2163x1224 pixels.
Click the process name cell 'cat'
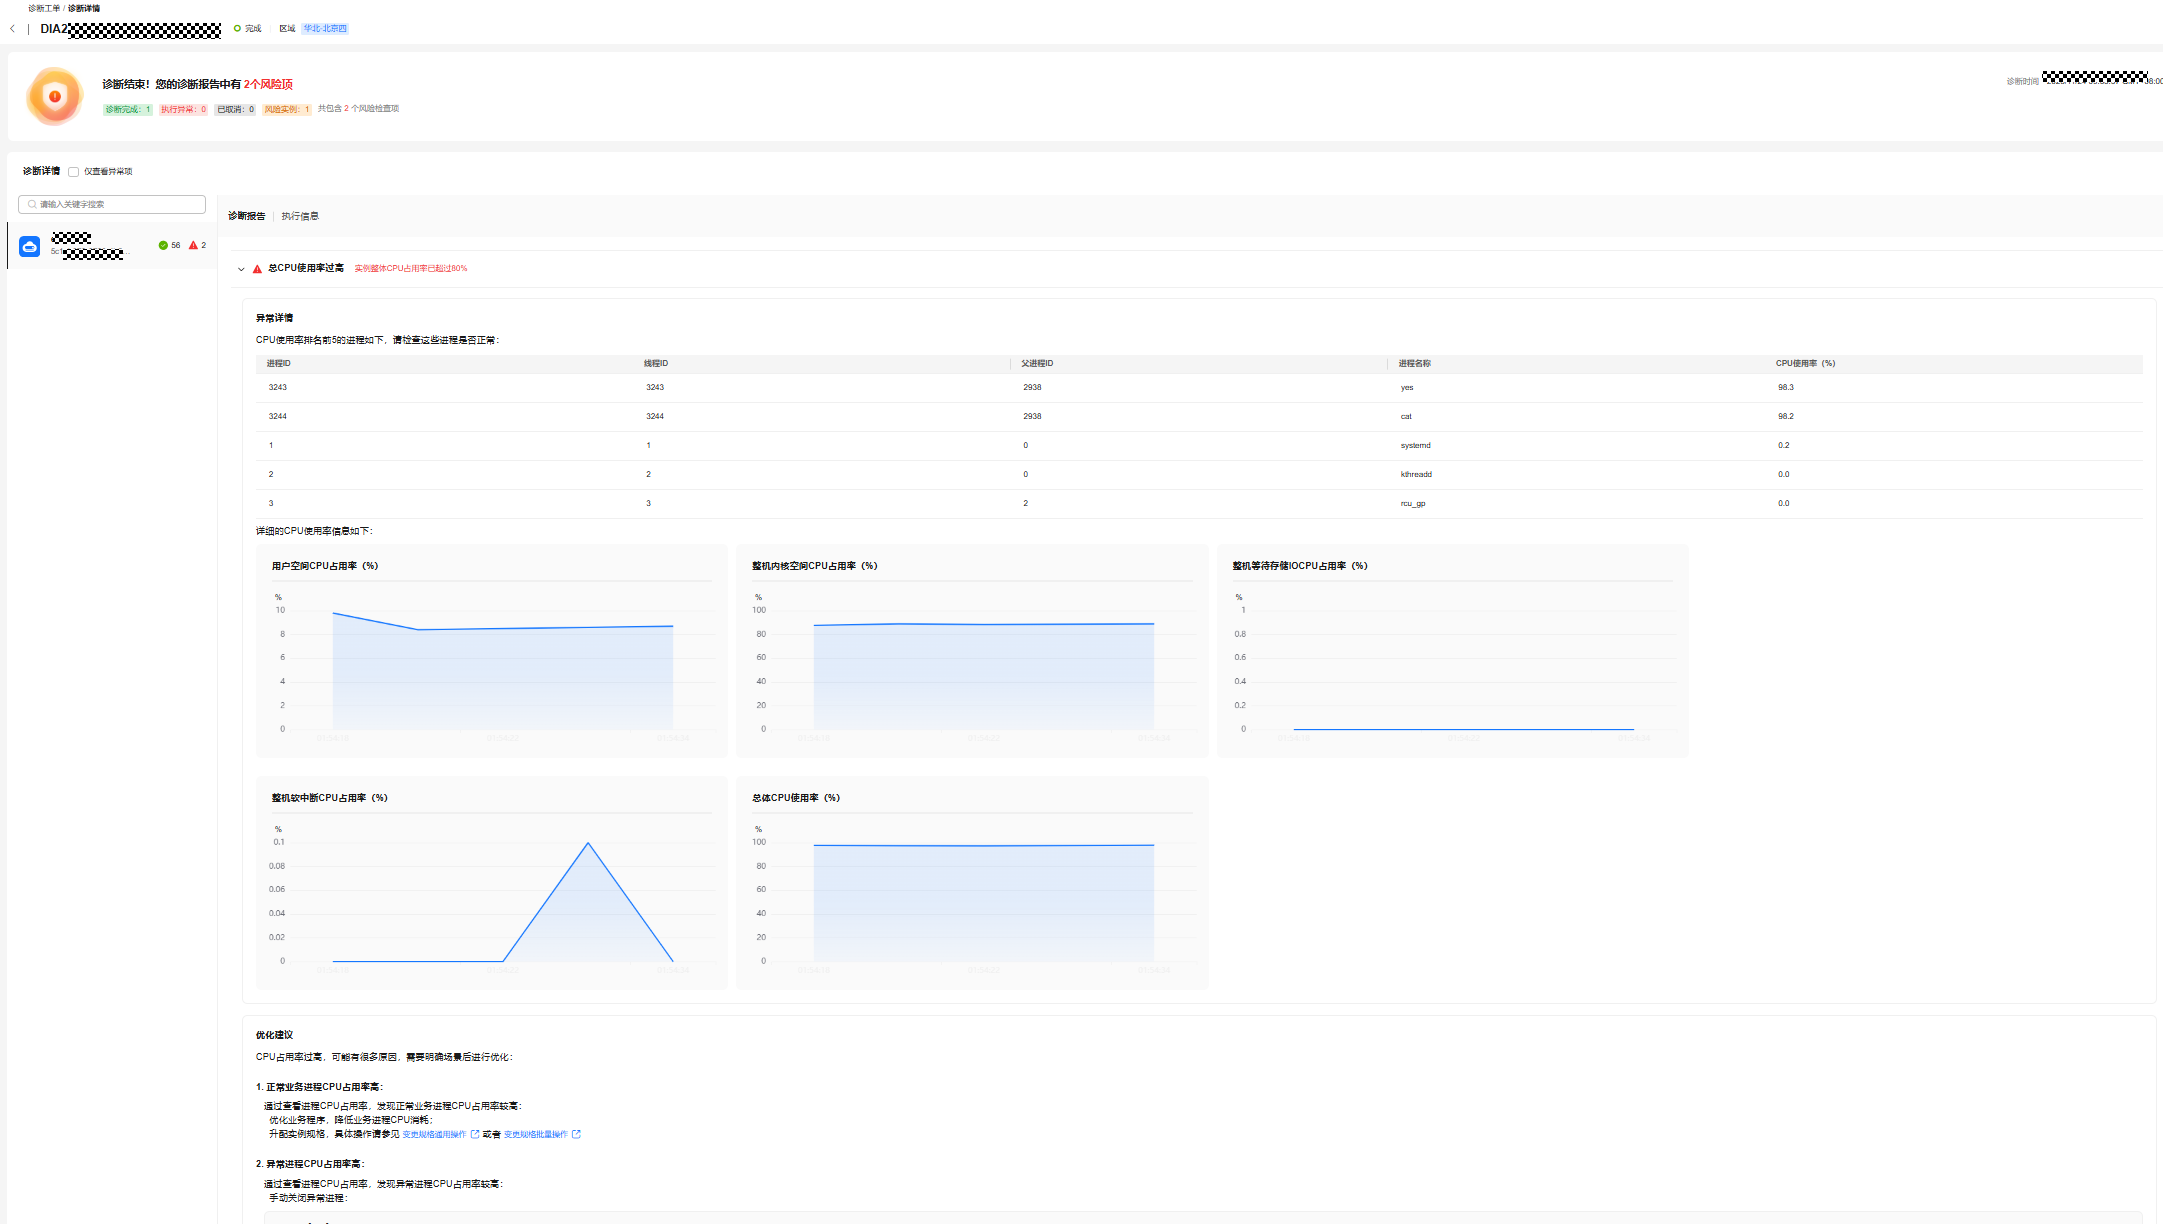pos(1406,417)
